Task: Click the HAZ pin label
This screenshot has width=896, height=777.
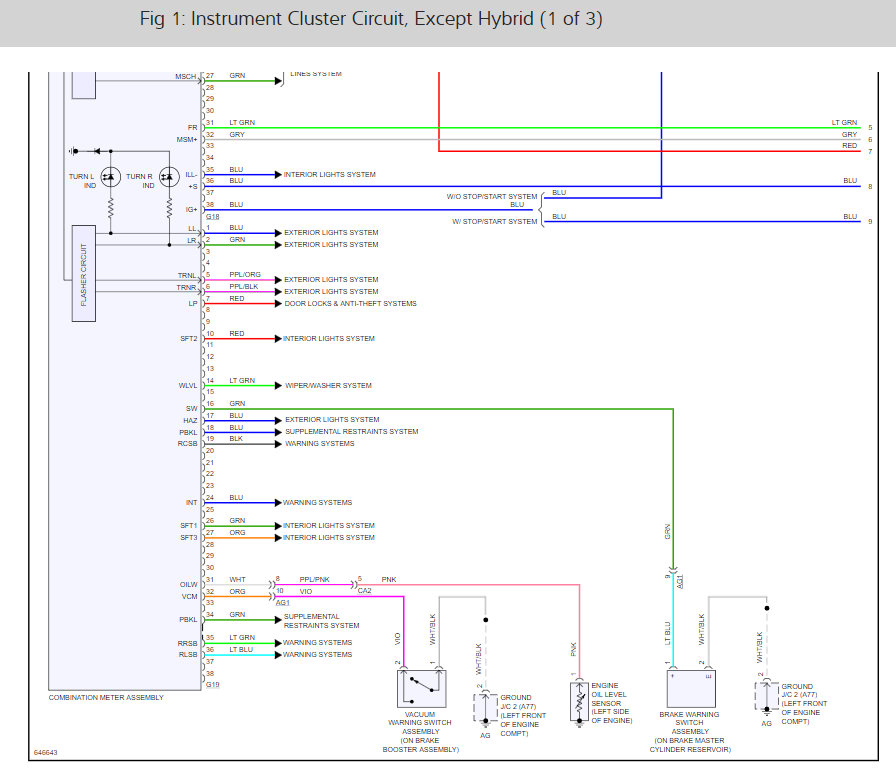Action: tap(190, 421)
